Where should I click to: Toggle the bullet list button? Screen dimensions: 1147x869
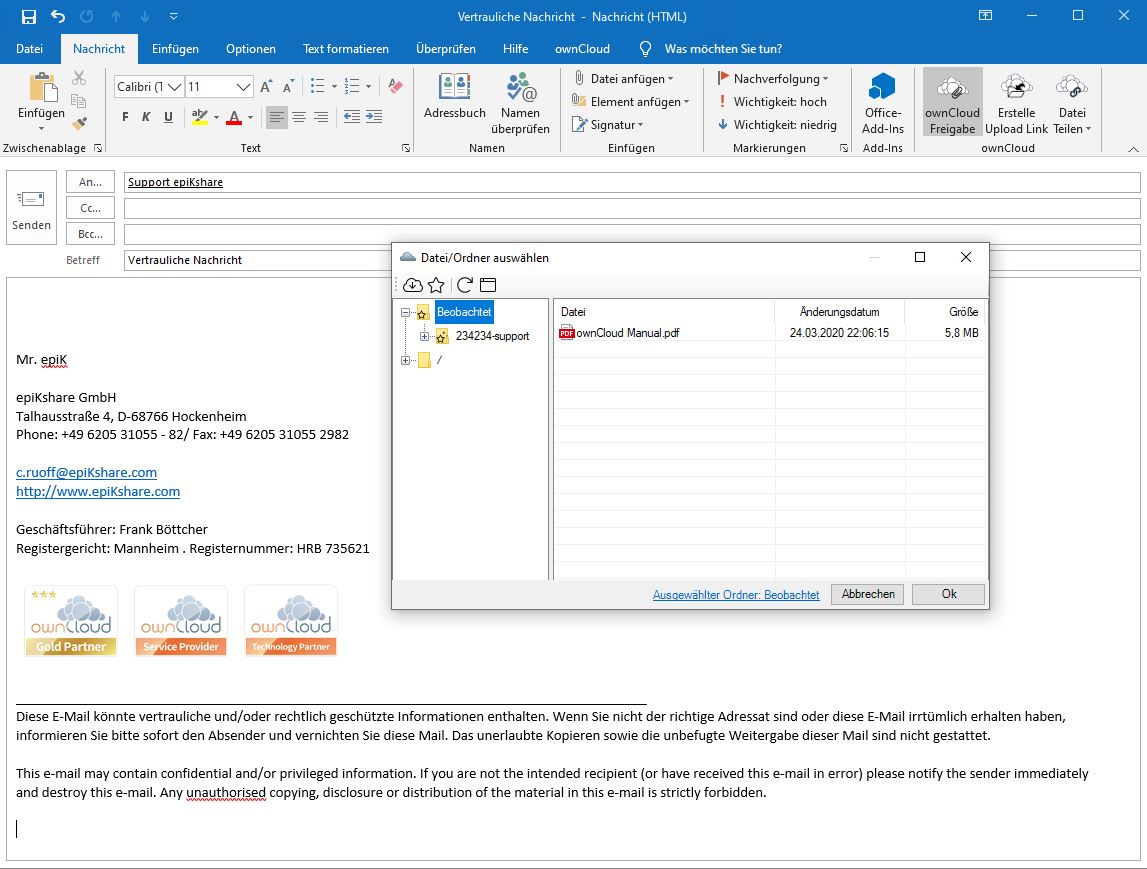coord(317,86)
